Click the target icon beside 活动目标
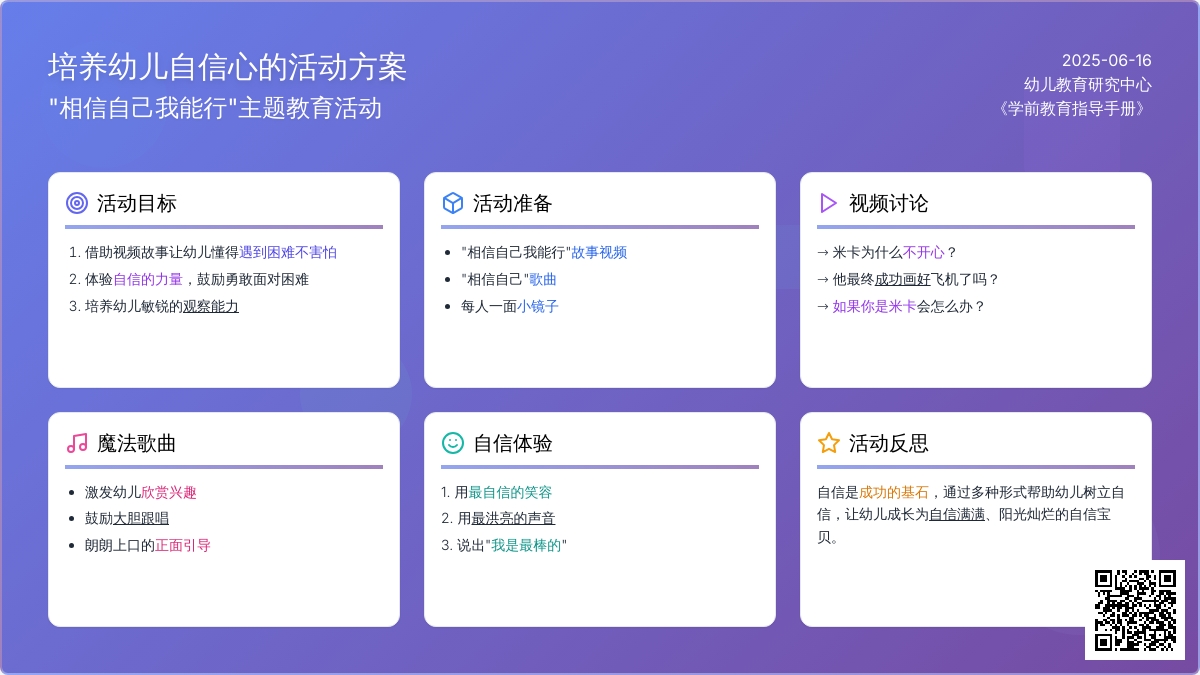 coord(77,203)
